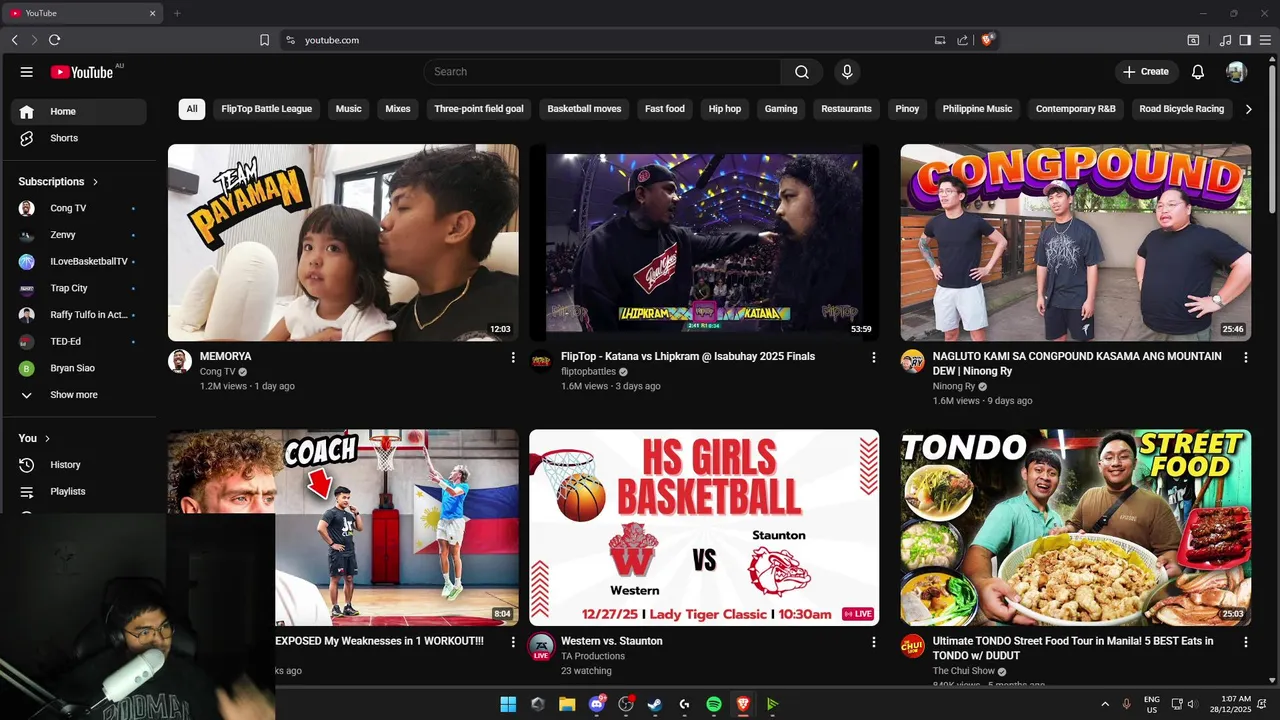Go back with browser back arrow
This screenshot has width=1280, height=720.
(14, 40)
